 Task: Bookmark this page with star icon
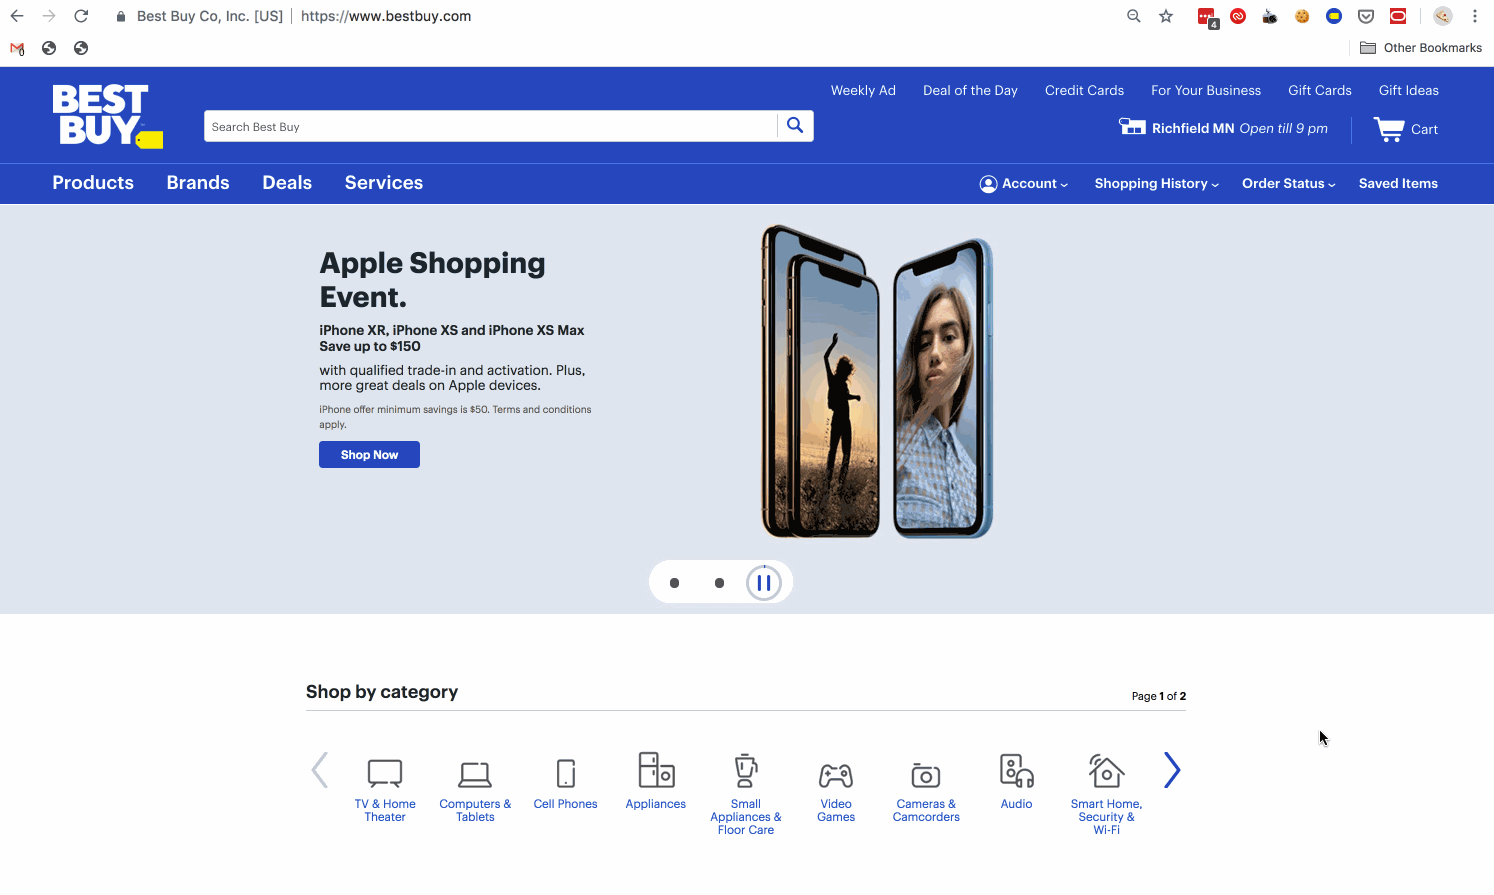click(1166, 16)
